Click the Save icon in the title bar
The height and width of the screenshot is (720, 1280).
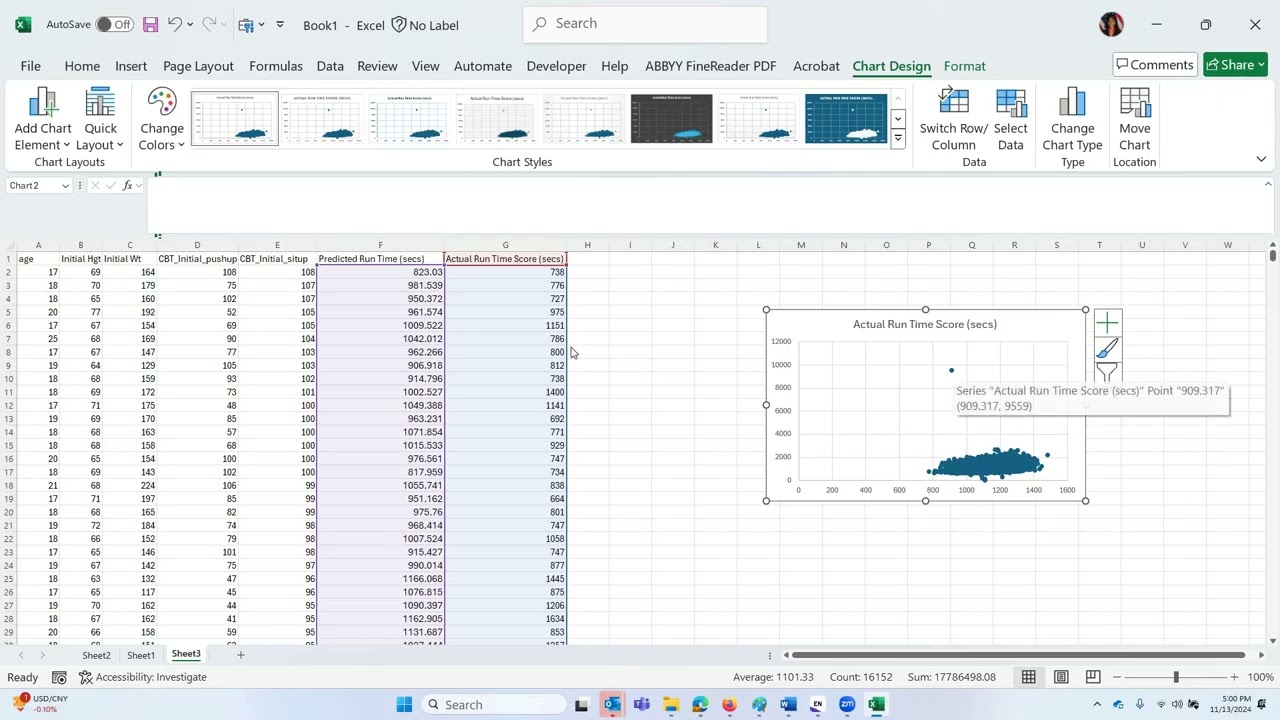(x=150, y=24)
